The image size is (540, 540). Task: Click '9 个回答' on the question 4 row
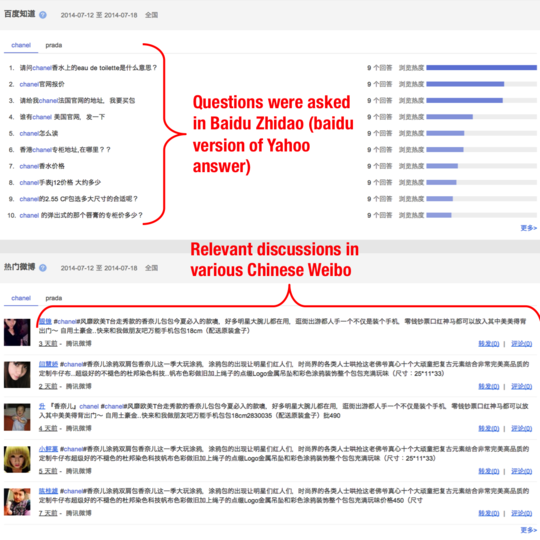pyautogui.click(x=380, y=117)
